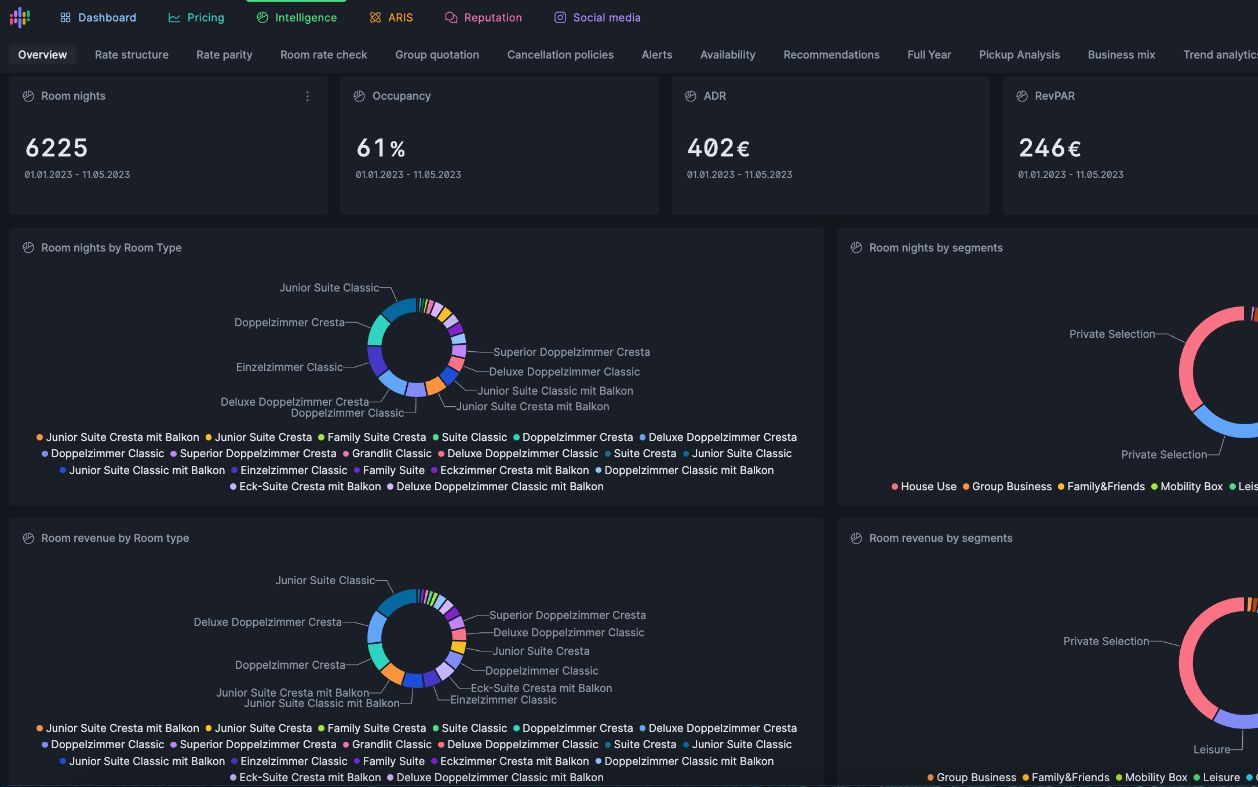Click icon beside Room revenue by segments
This screenshot has width=1258, height=787.
coord(856,538)
